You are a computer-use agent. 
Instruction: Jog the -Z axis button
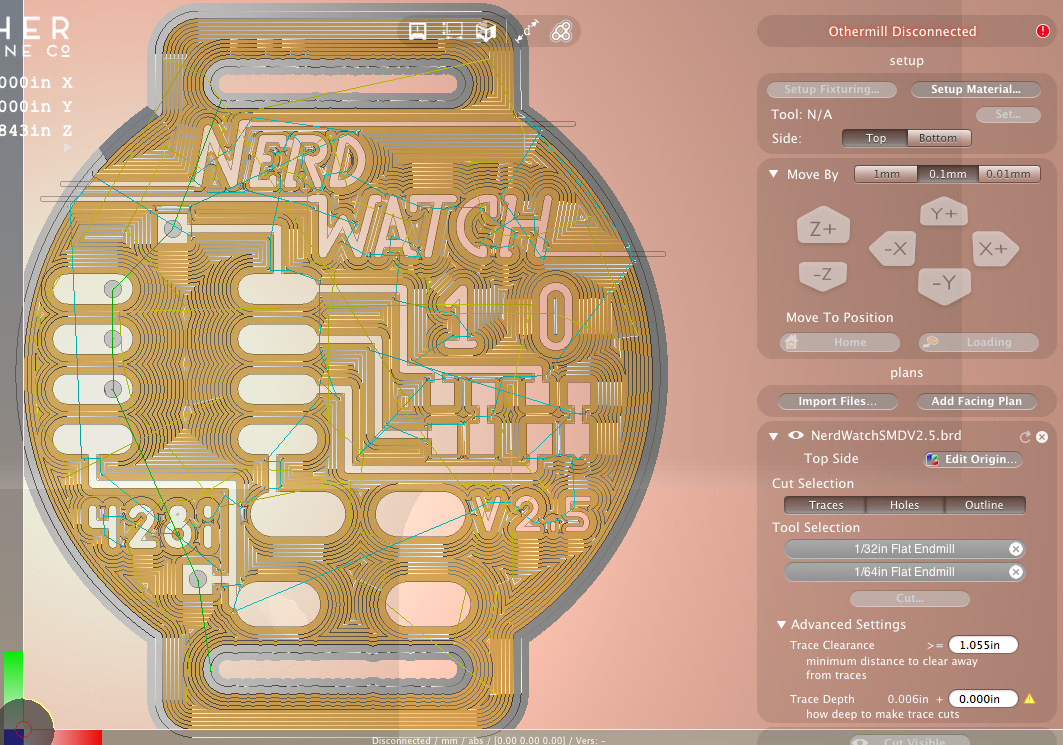pyautogui.click(x=822, y=275)
